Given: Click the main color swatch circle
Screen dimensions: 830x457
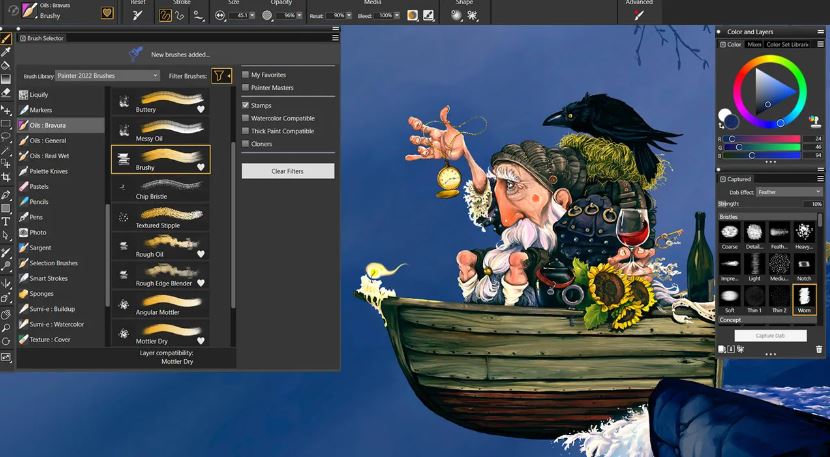Looking at the screenshot, I should coord(731,122).
